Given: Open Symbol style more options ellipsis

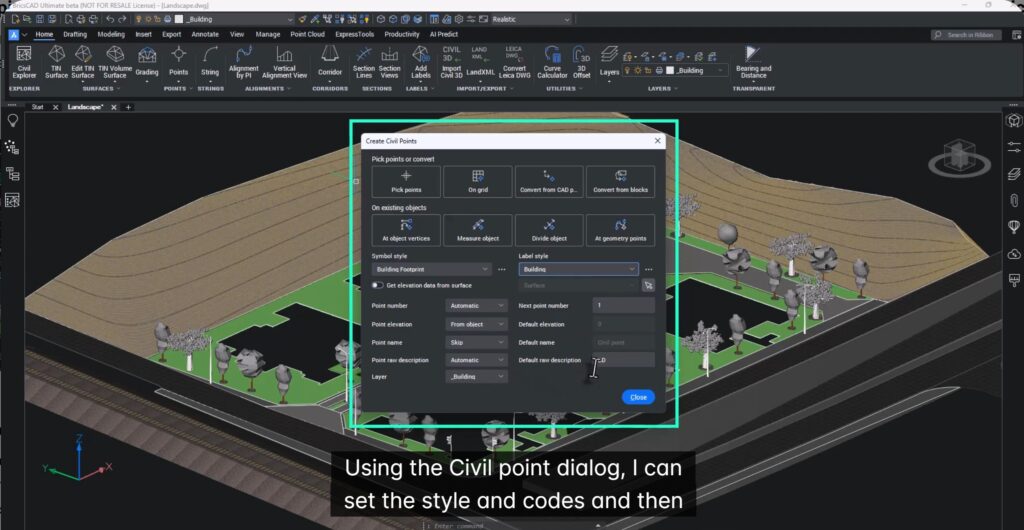Looking at the screenshot, I should pyautogui.click(x=502, y=269).
